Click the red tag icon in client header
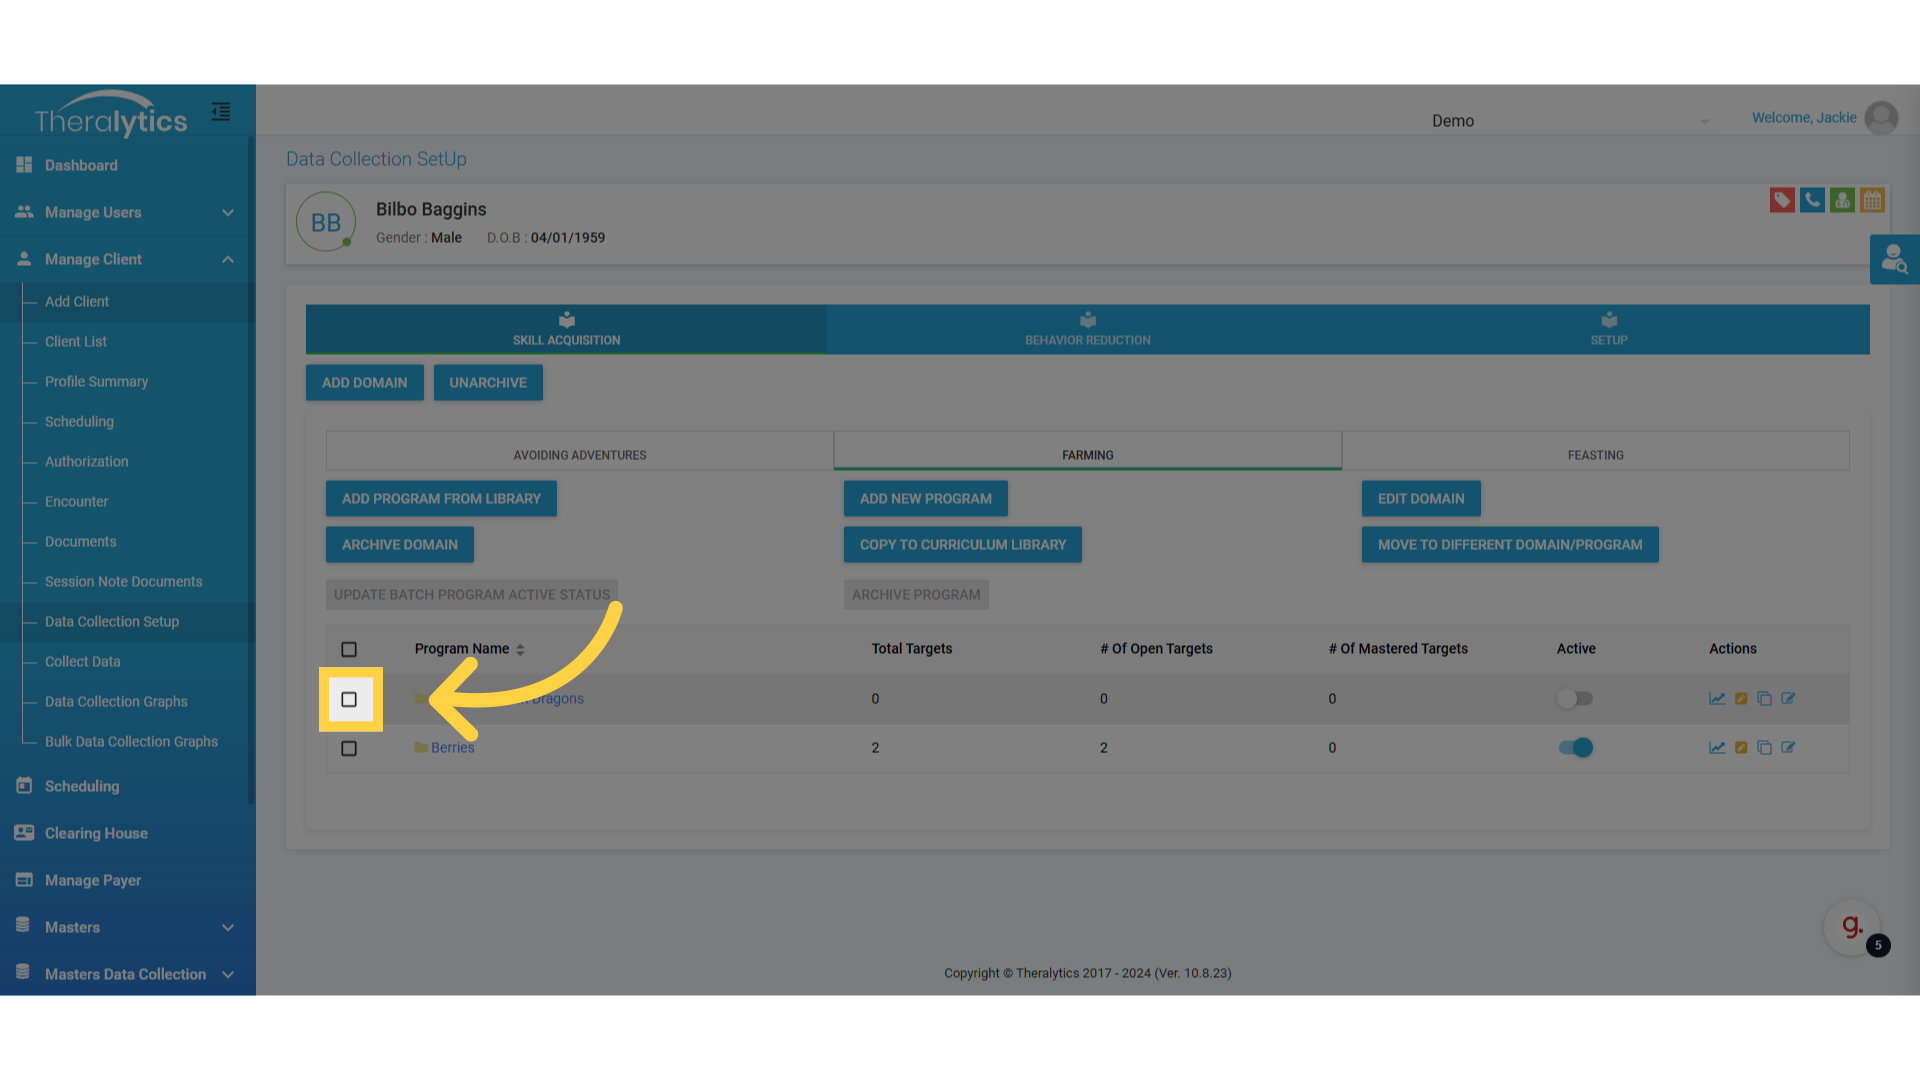1920x1080 pixels. click(1781, 200)
